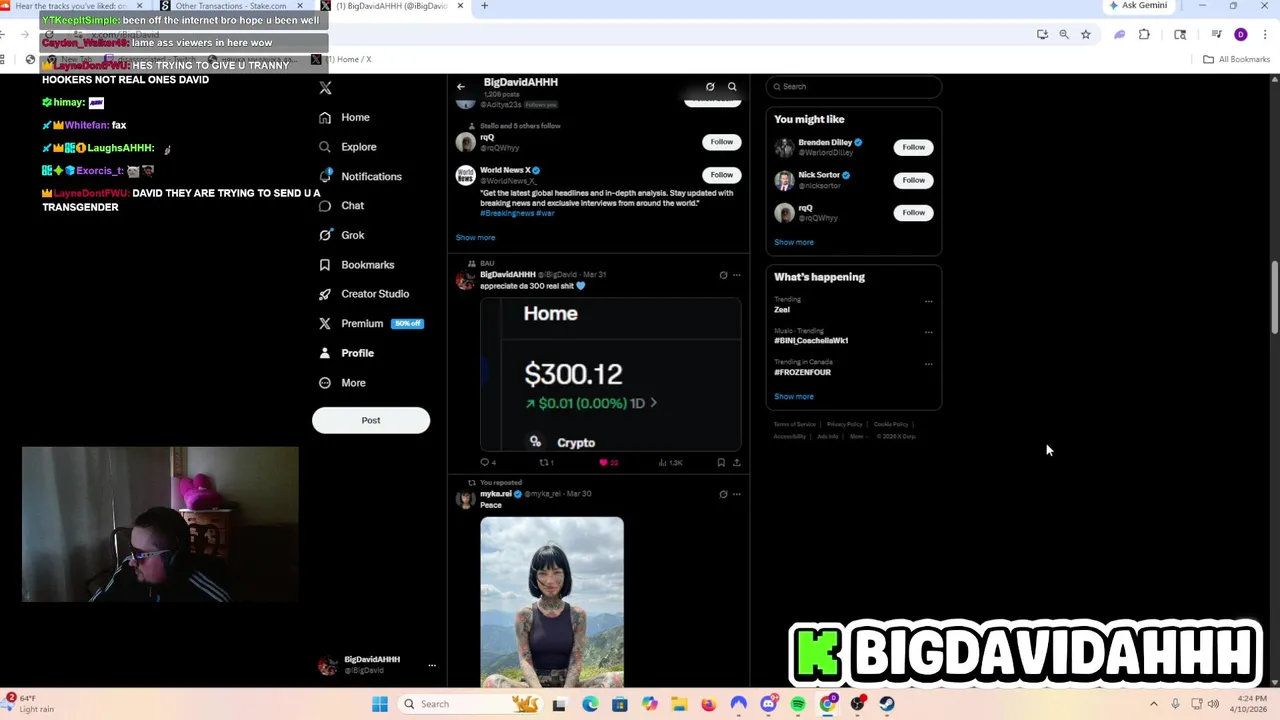This screenshot has height=720, width=1280.
Task: Follow World News X
Action: tap(721, 175)
